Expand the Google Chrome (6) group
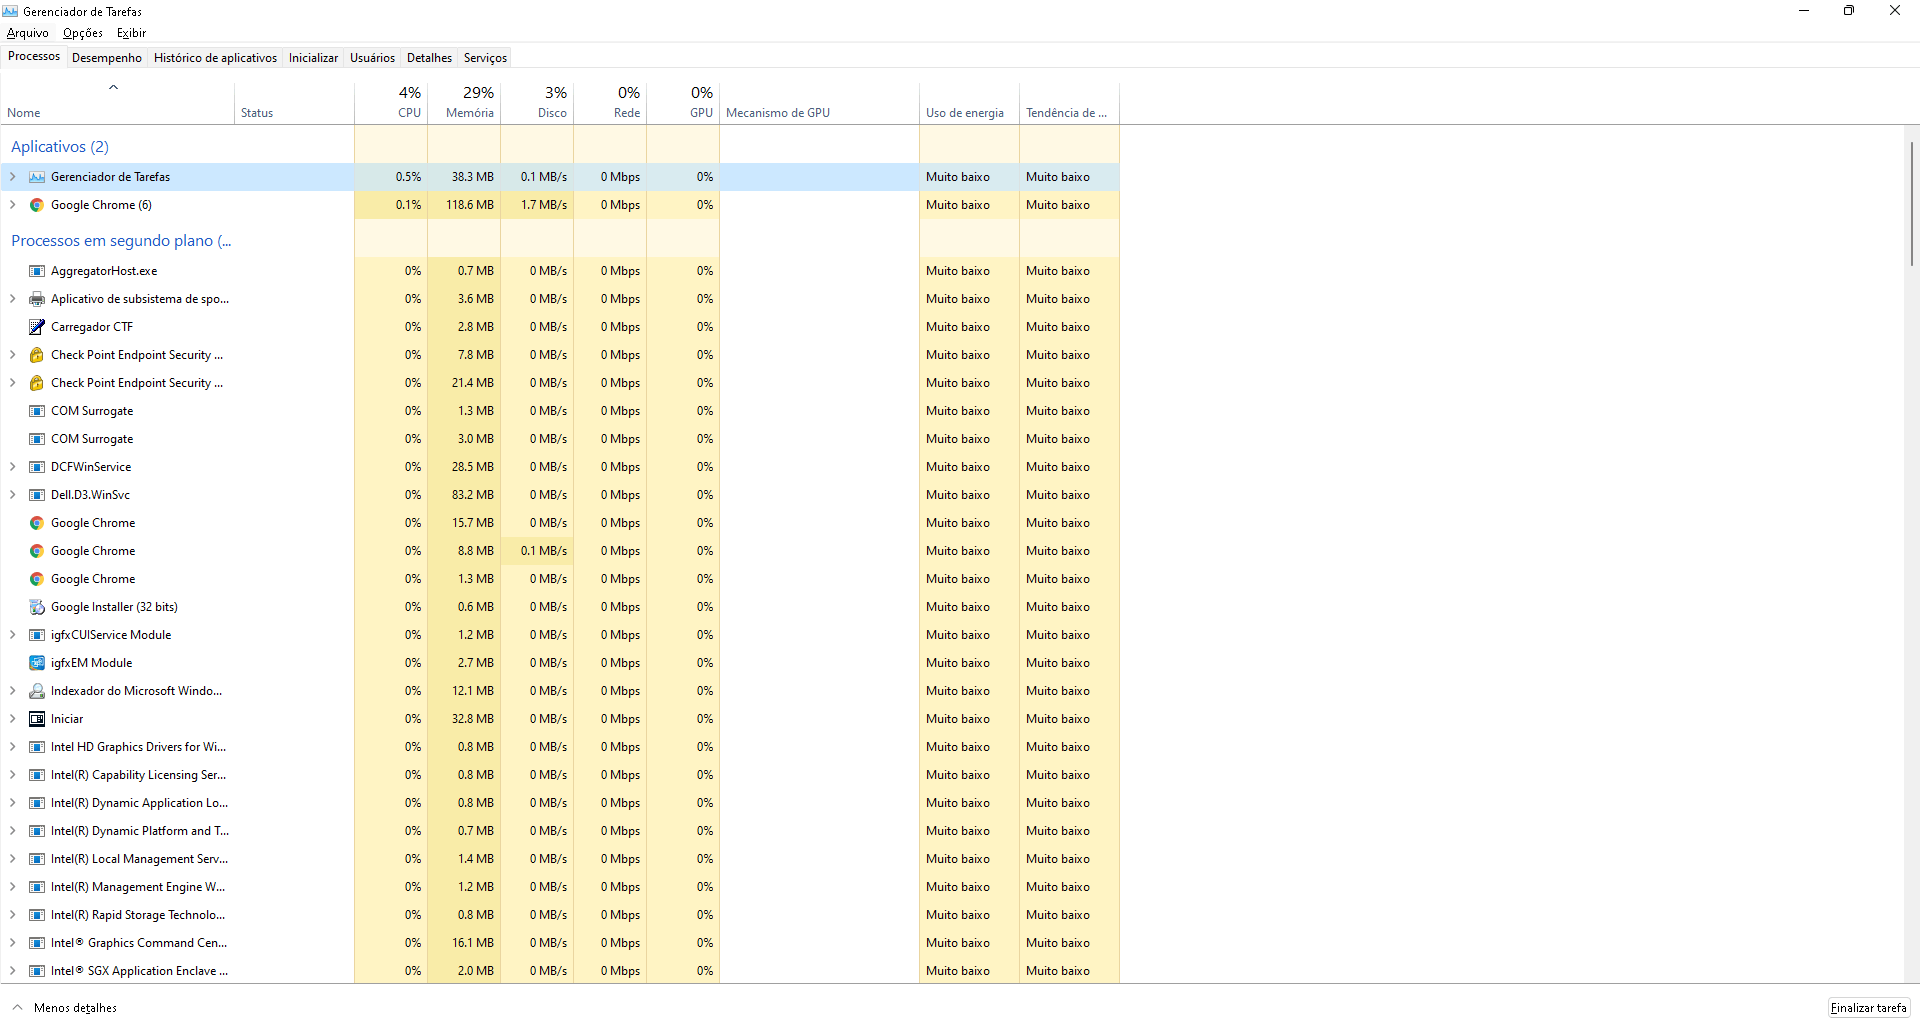Image resolution: width=1920 pixels, height=1032 pixels. tap(12, 205)
